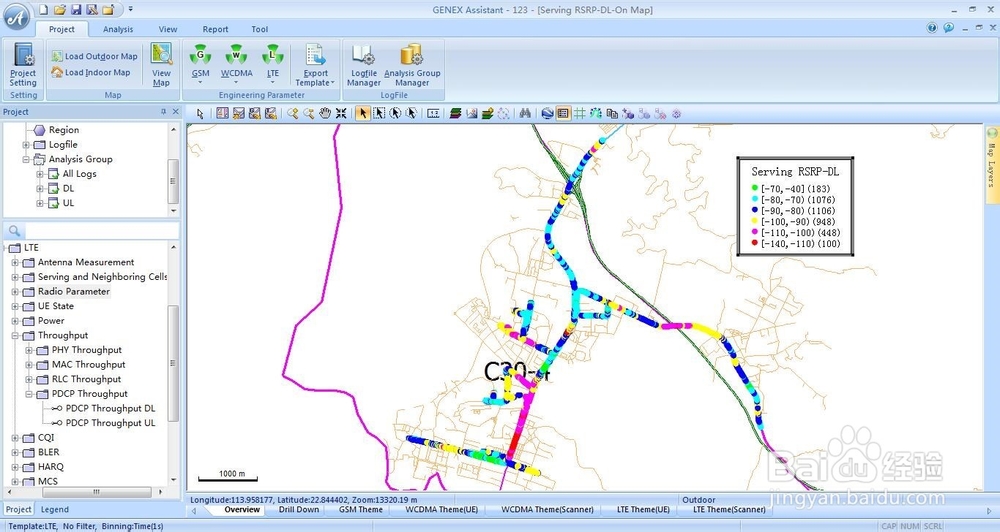Open Project Setting
Viewport: 1000px width, 532px height.
[x=24, y=65]
